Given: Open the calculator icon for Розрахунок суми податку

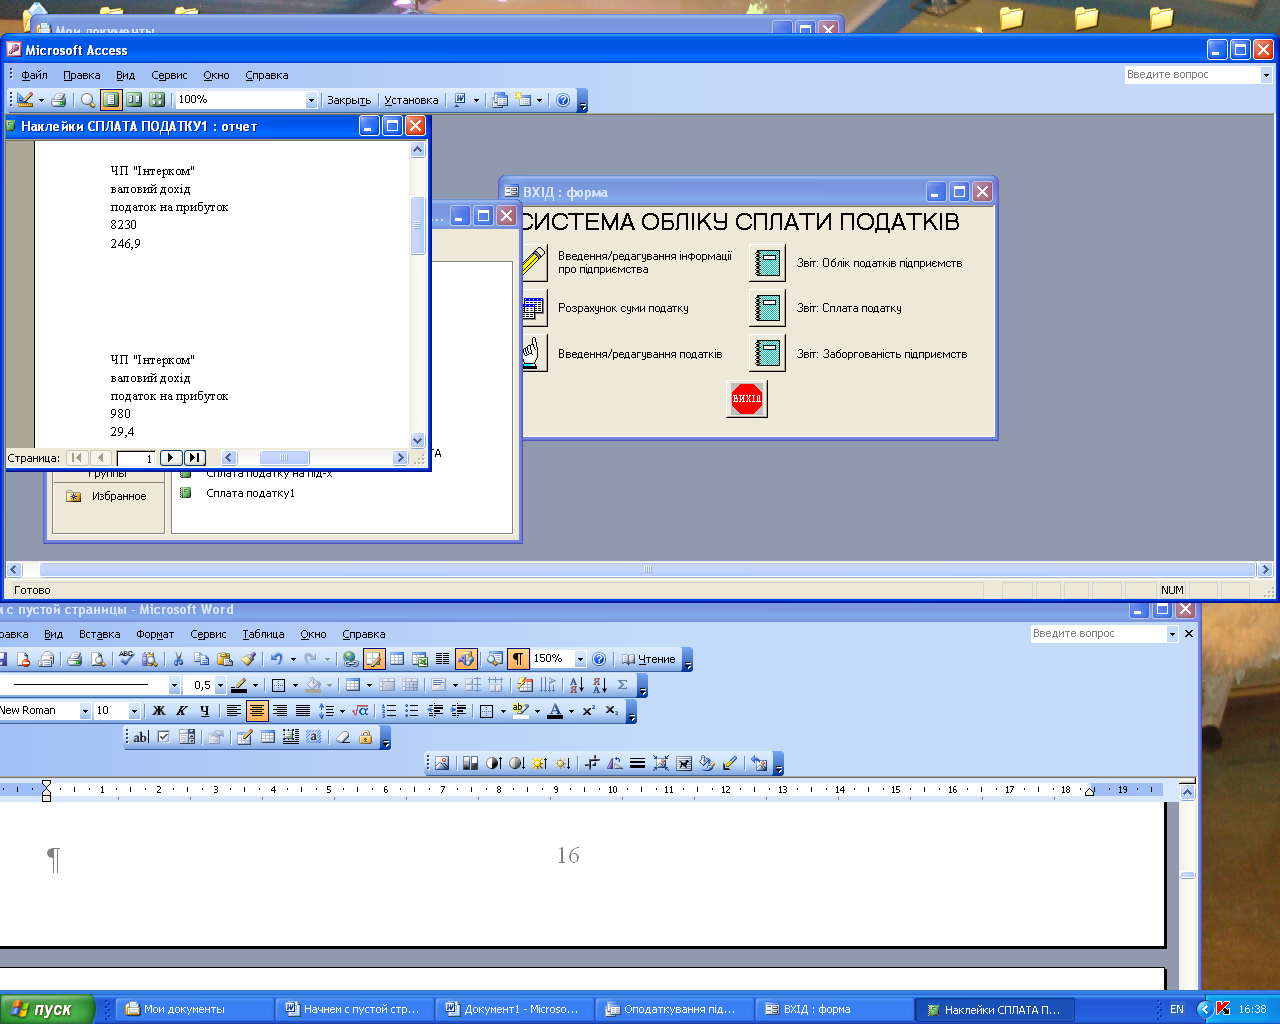Looking at the screenshot, I should pos(534,308).
